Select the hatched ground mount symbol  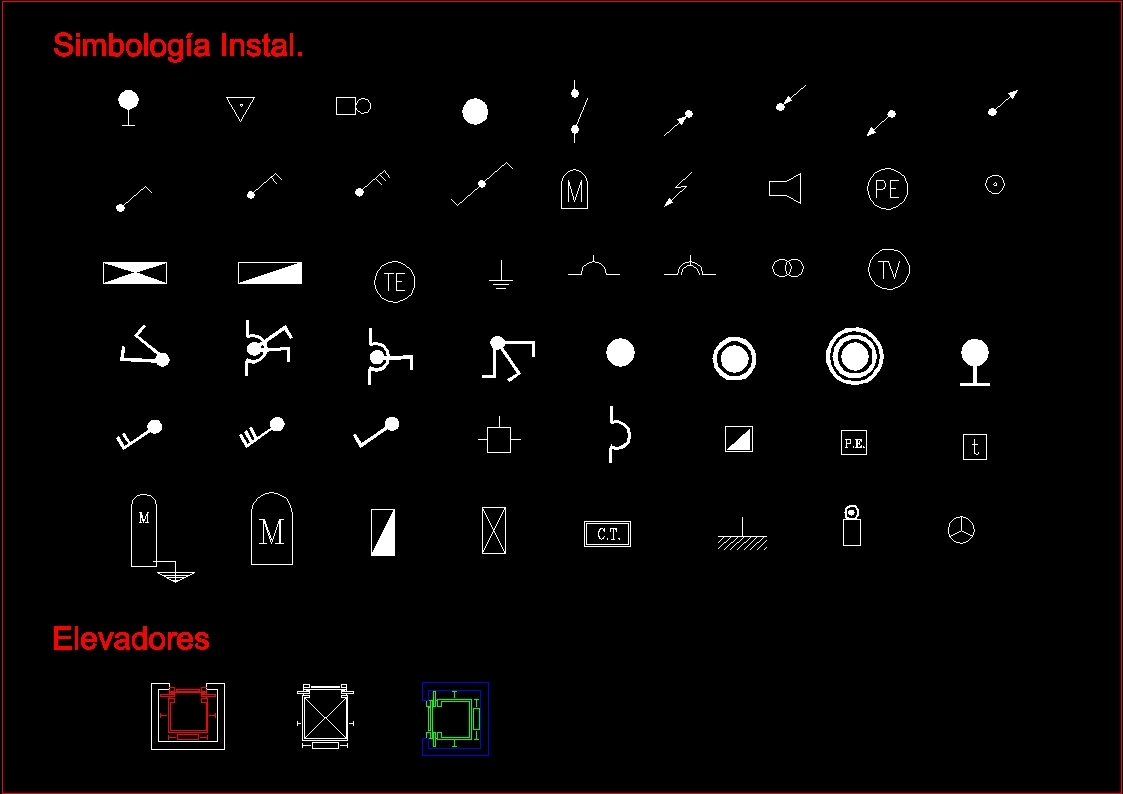[742, 534]
